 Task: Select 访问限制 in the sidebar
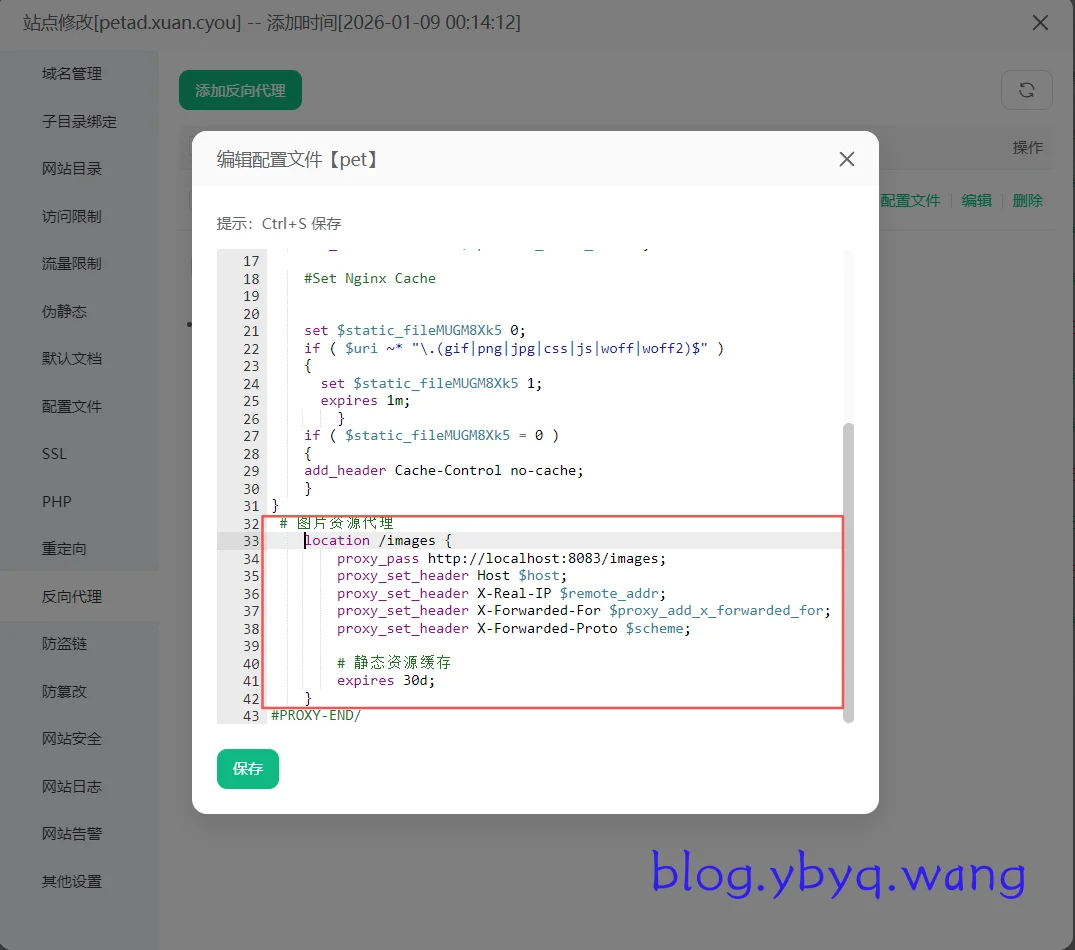[72, 217]
